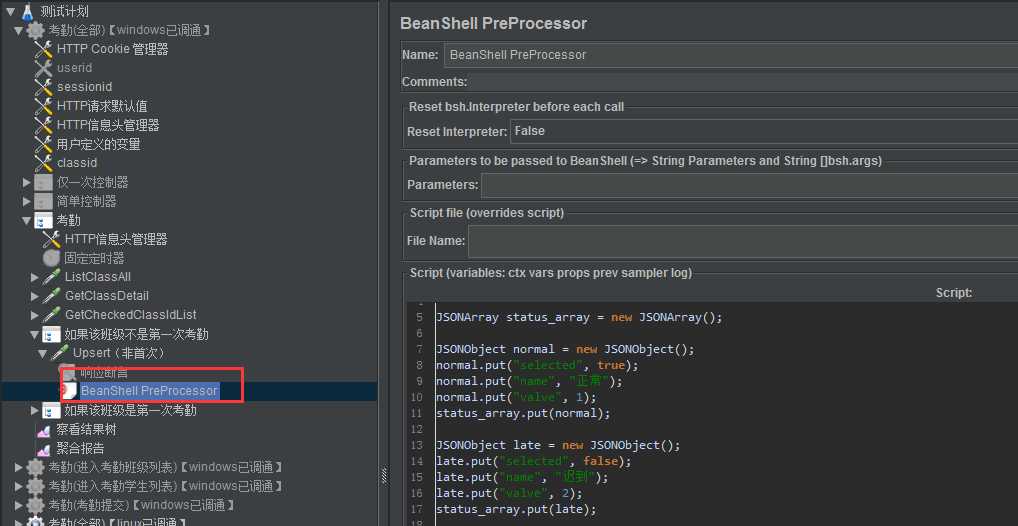
Task: Click the 简单控制器 controller icon
Action: [43, 201]
